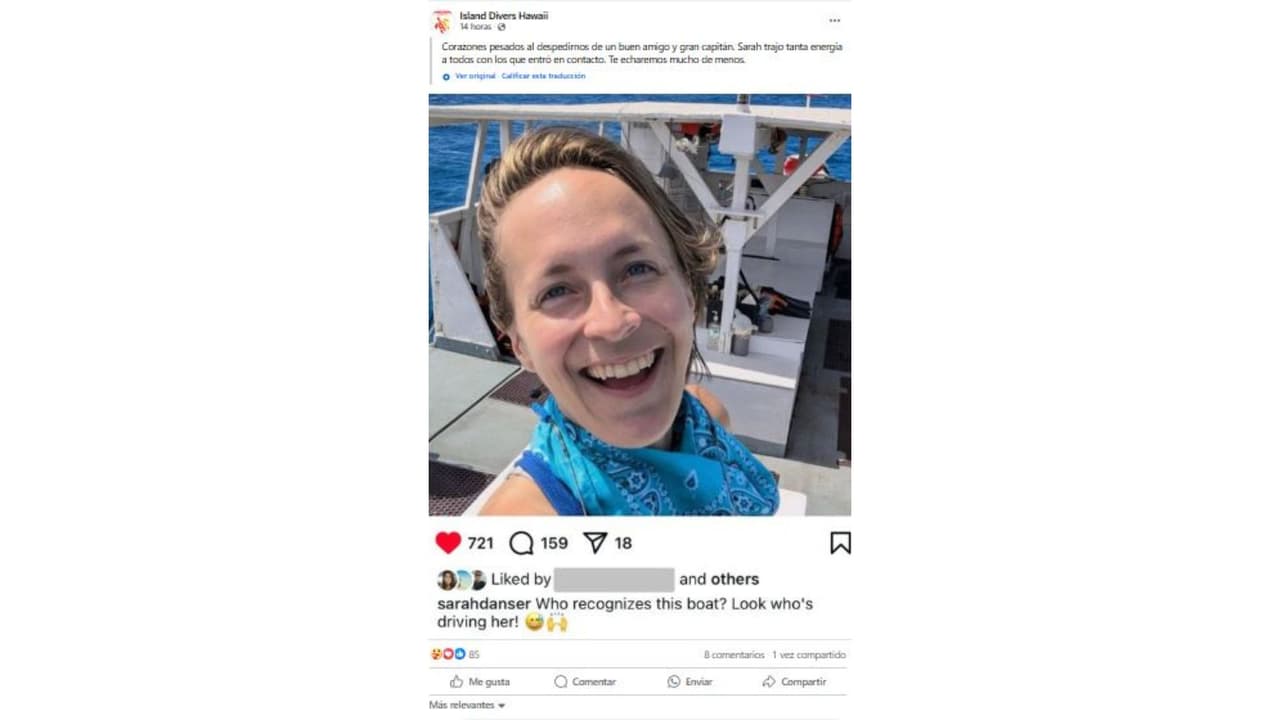Click the Ver original link
The image size is (1280, 720).
[475, 76]
